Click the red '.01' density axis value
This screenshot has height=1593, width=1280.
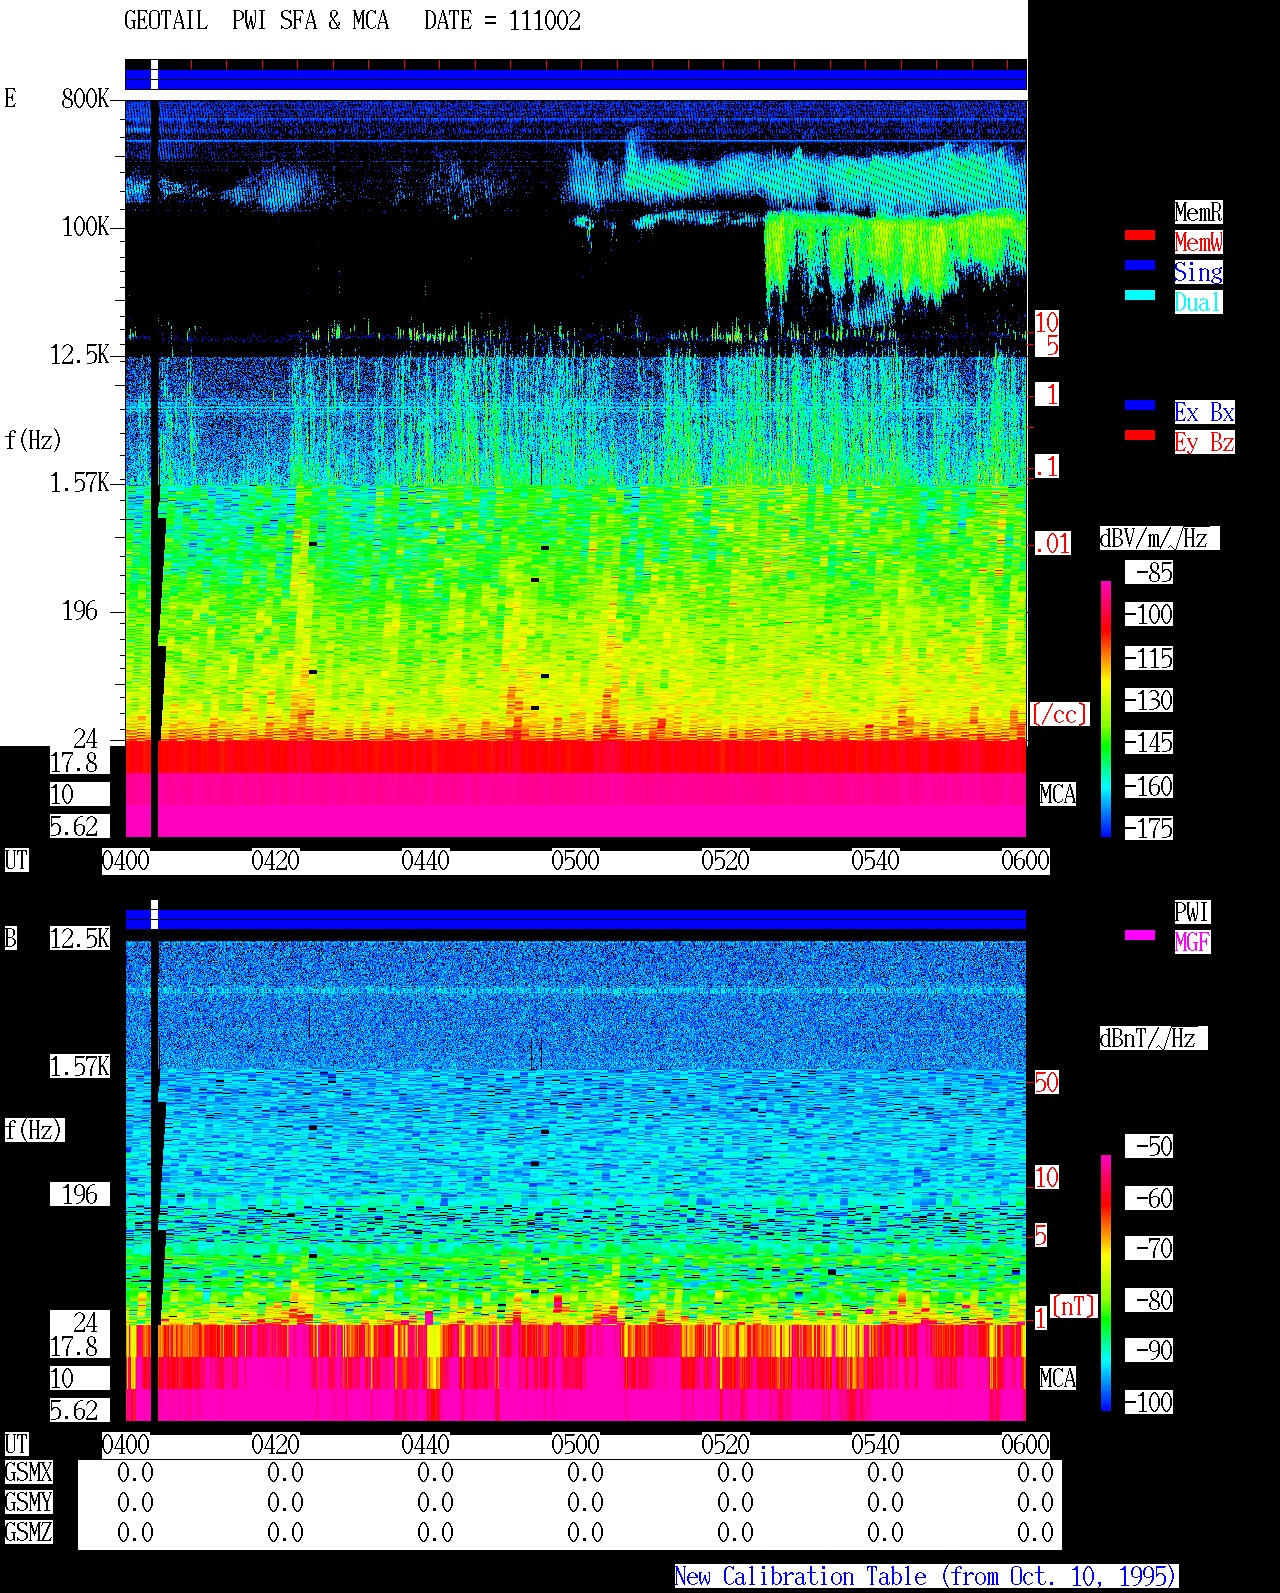[x=1052, y=544]
